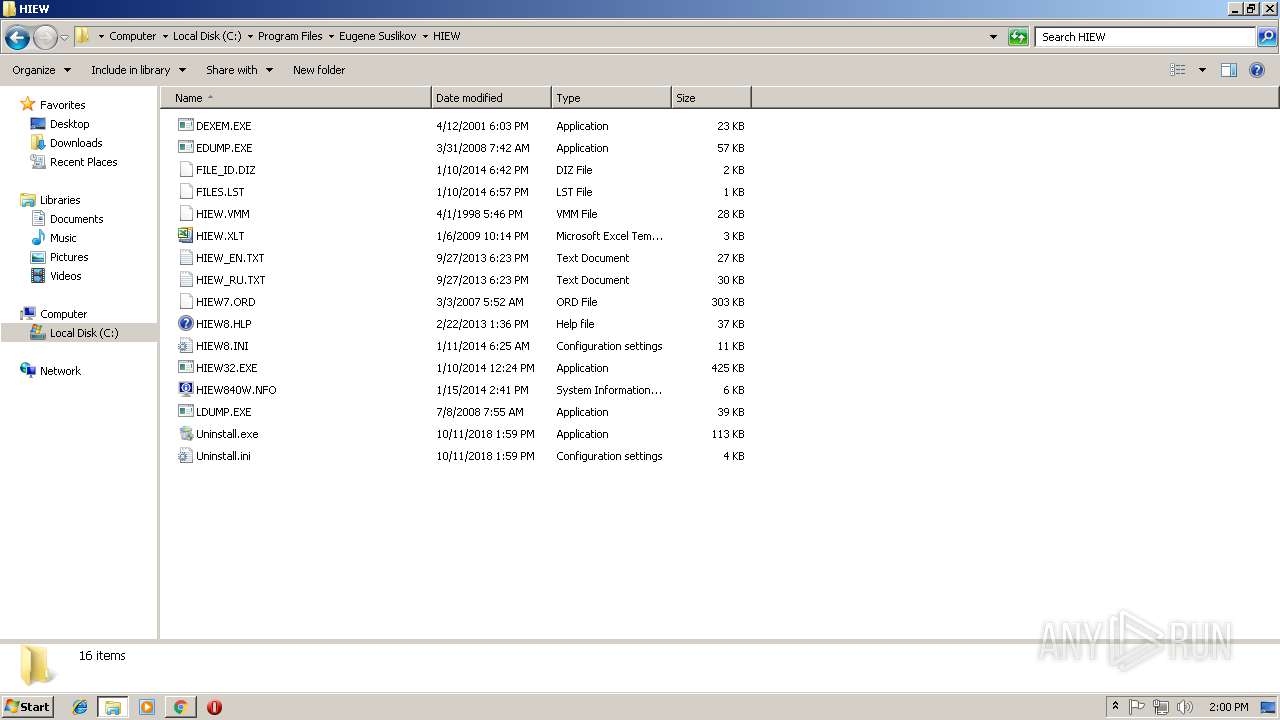Screen dimensions: 1280x720
Task: Open the Share with dropdown
Action: pyautogui.click(x=239, y=70)
